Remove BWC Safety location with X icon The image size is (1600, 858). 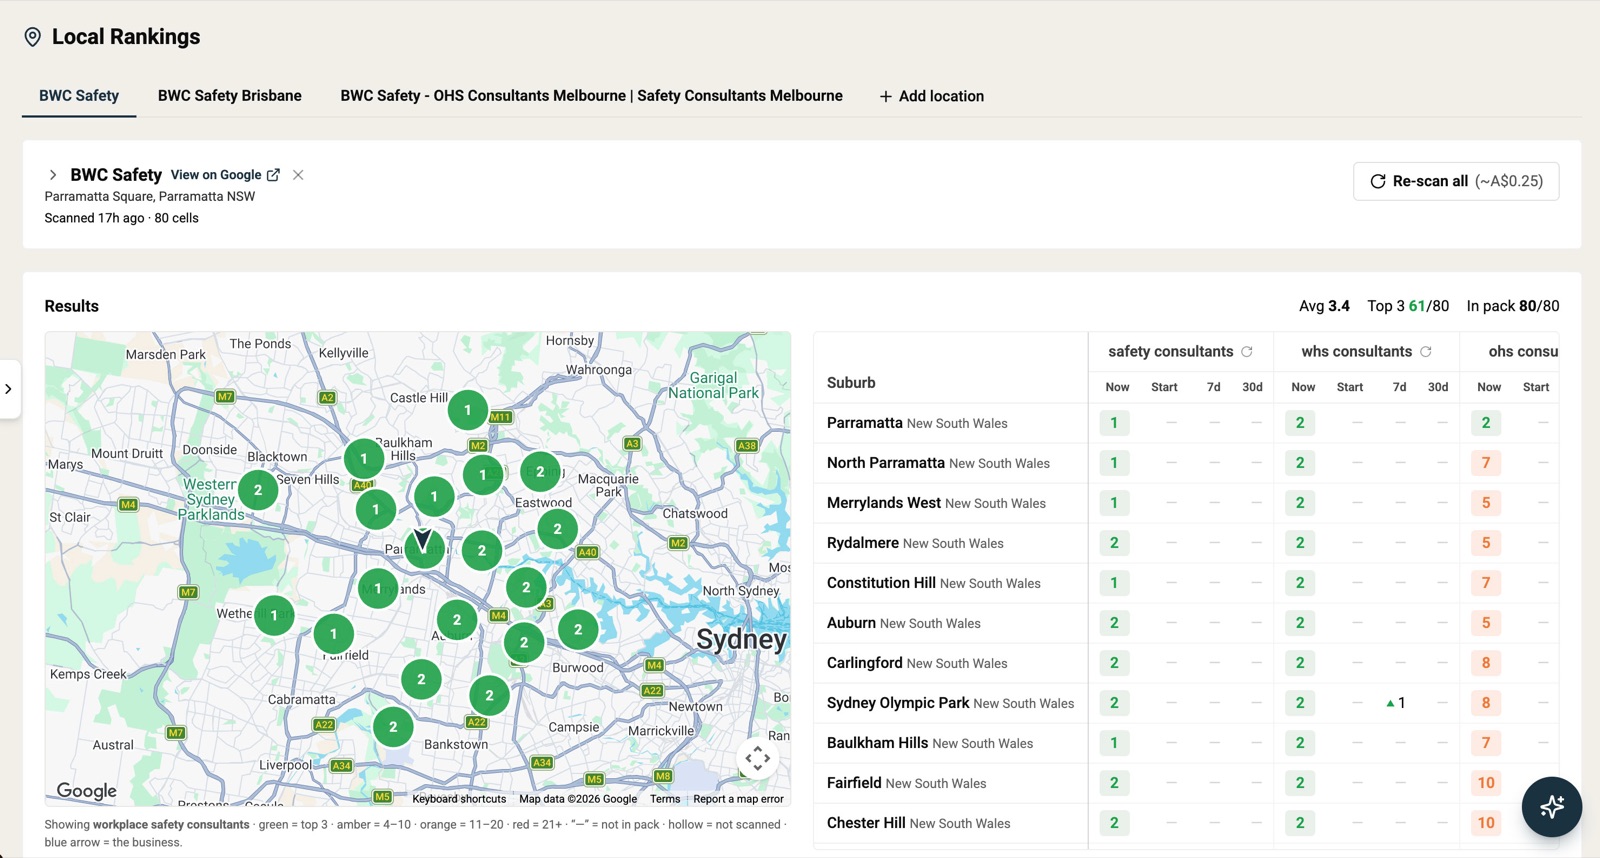coord(298,175)
